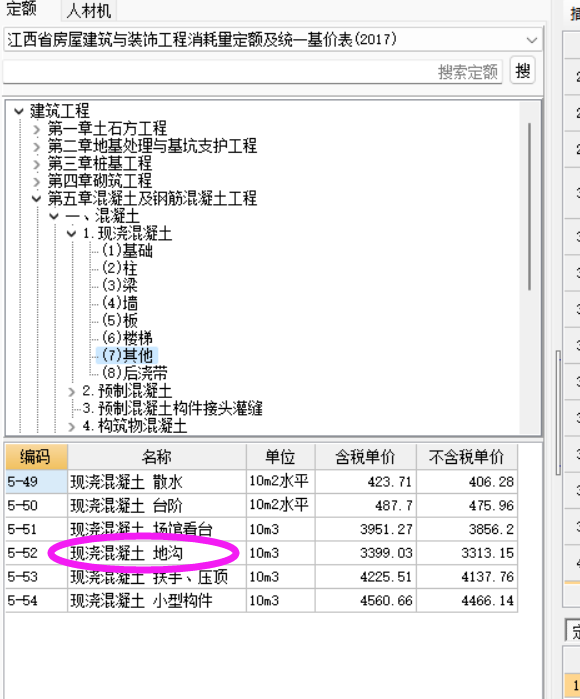Click the 名称 column header
The height and width of the screenshot is (699, 580).
pyautogui.click(x=156, y=457)
